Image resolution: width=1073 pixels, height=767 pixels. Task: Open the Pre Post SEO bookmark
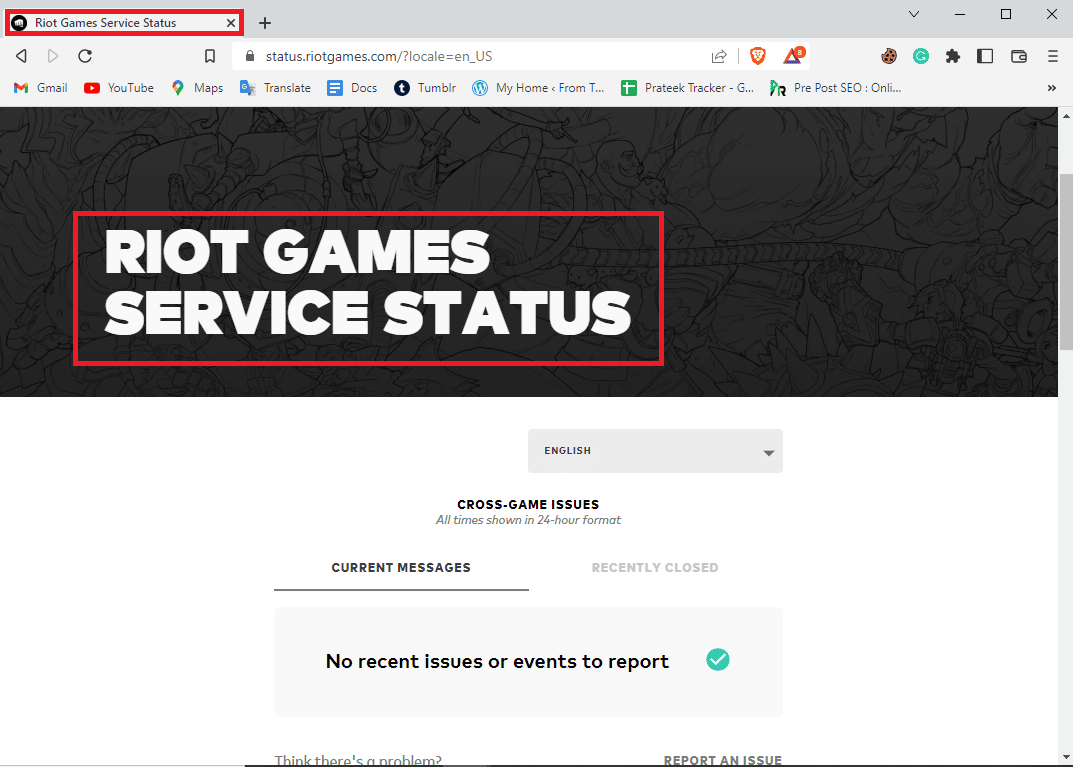(x=836, y=88)
